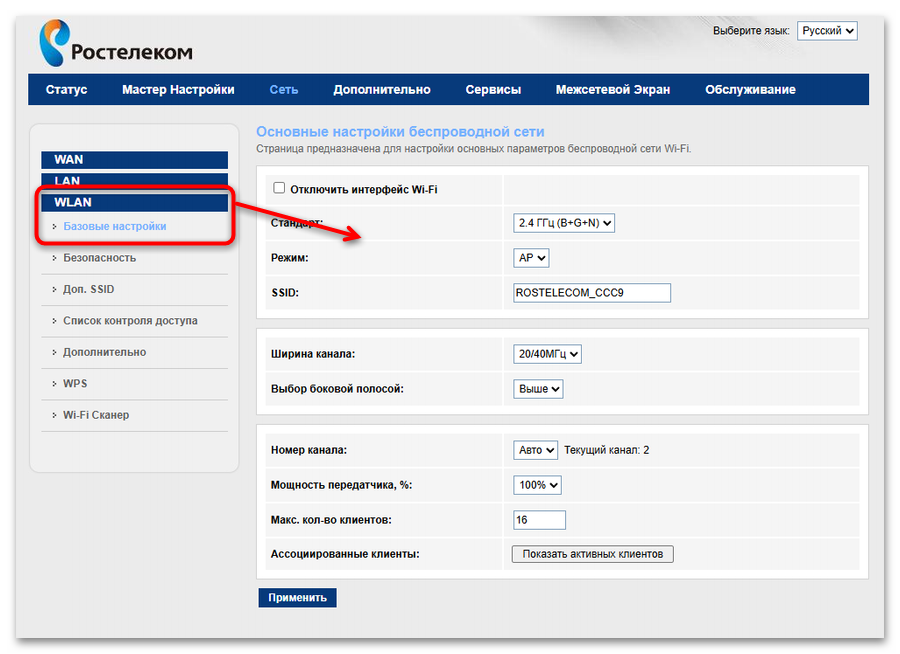Open the Безопасность sidebar link
Screen dimensions: 900x654
click(99, 258)
